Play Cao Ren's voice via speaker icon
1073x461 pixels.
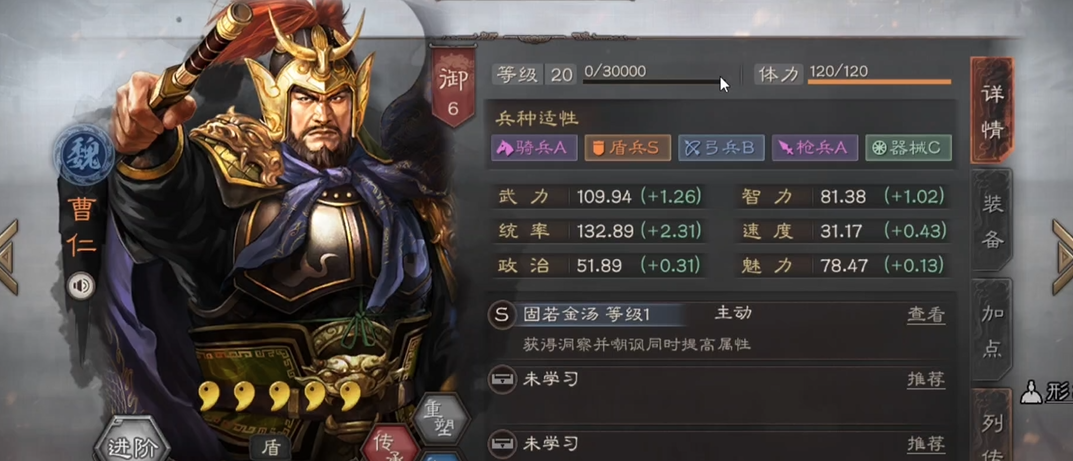81,285
